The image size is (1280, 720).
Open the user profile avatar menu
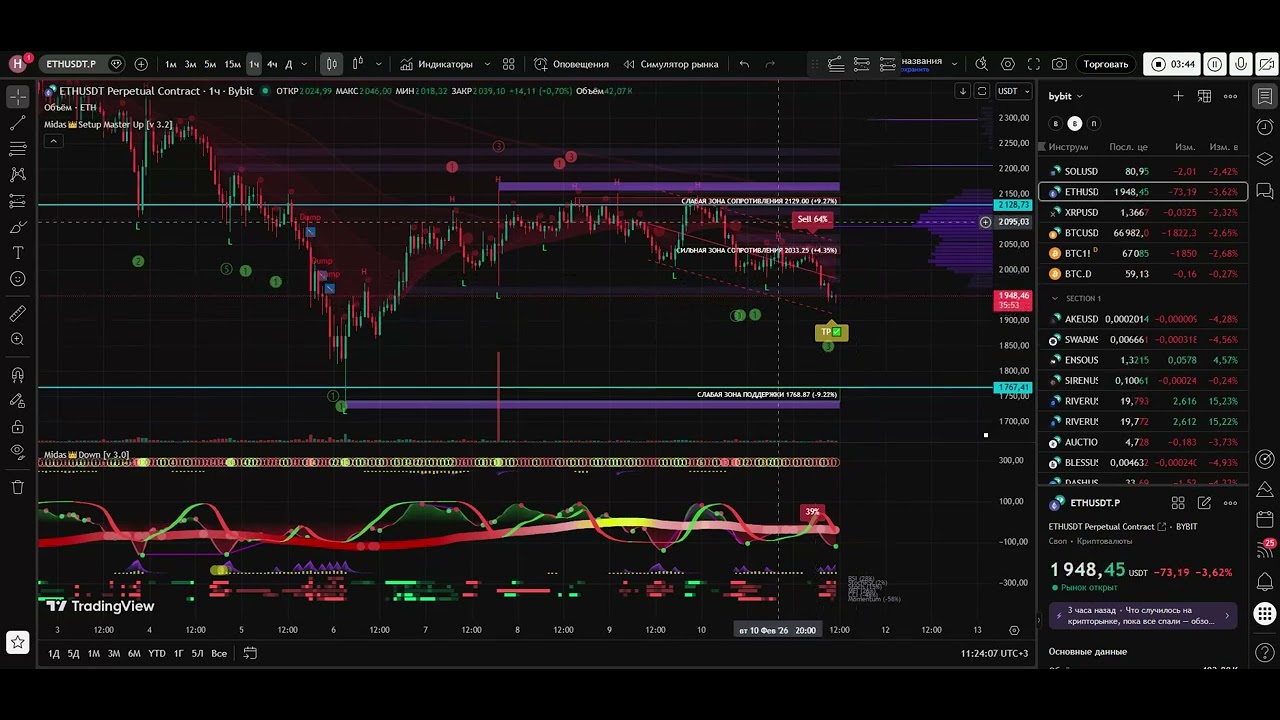coord(18,64)
